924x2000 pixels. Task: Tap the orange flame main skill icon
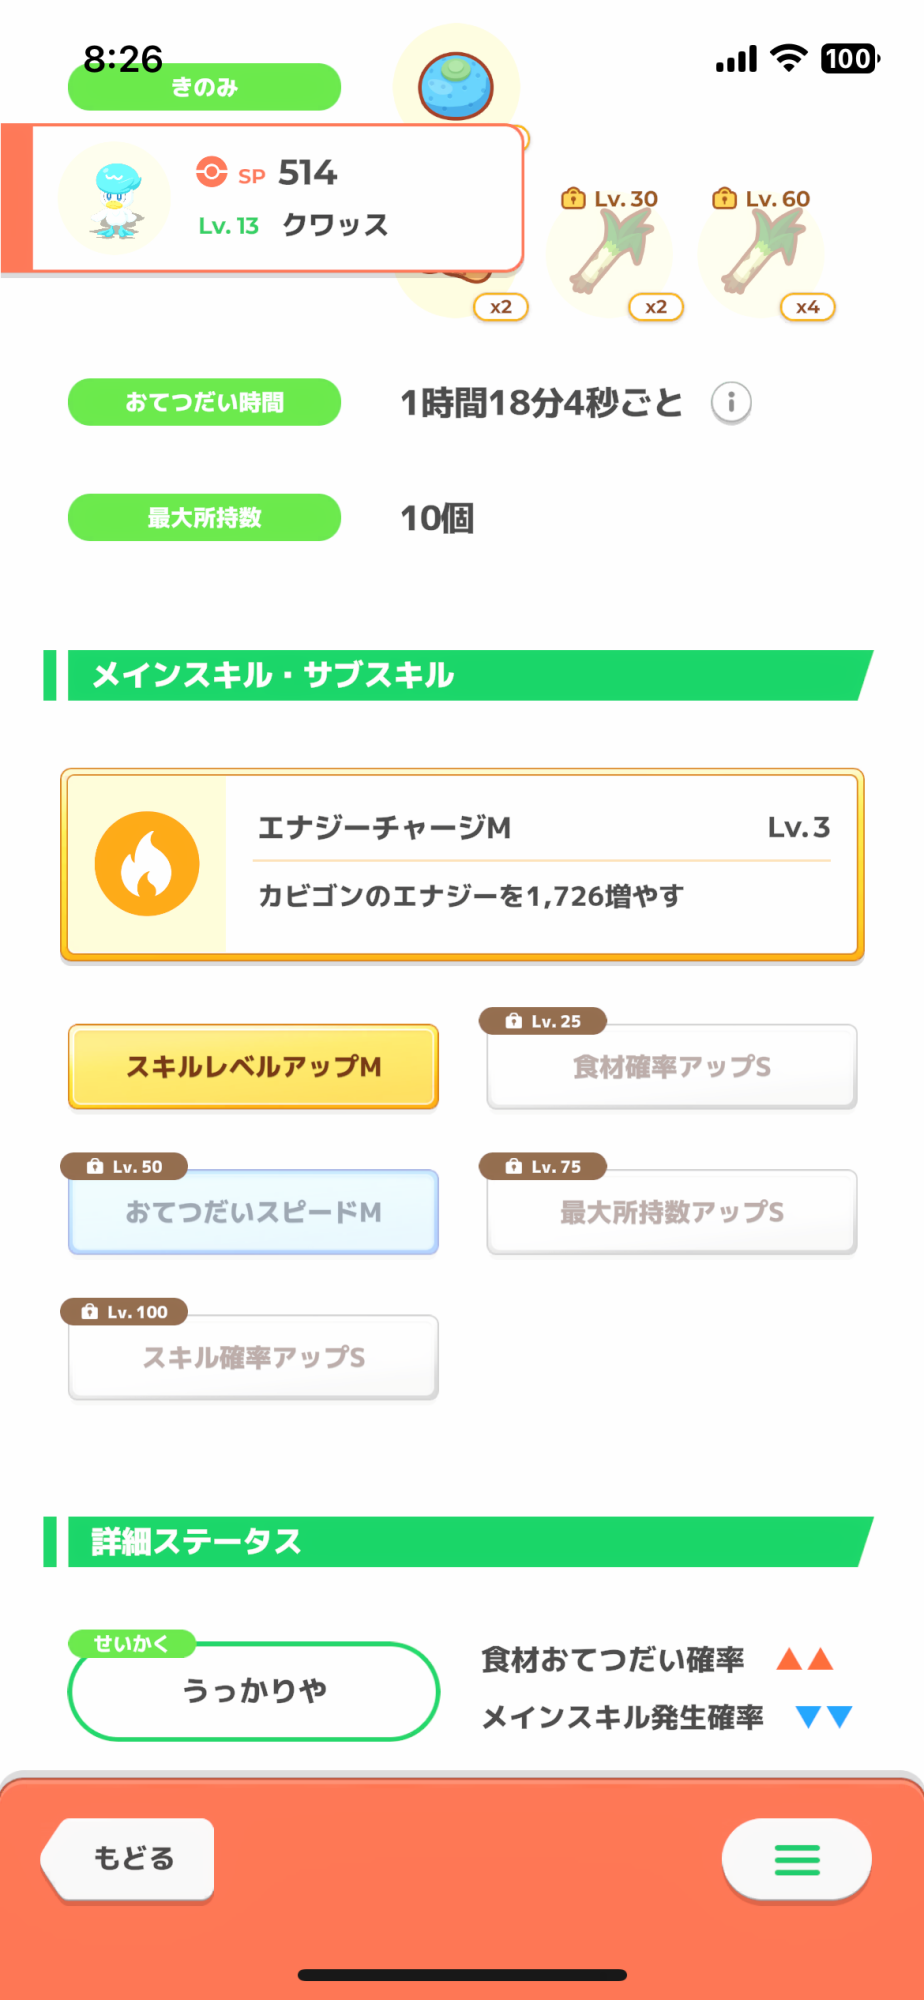point(147,863)
